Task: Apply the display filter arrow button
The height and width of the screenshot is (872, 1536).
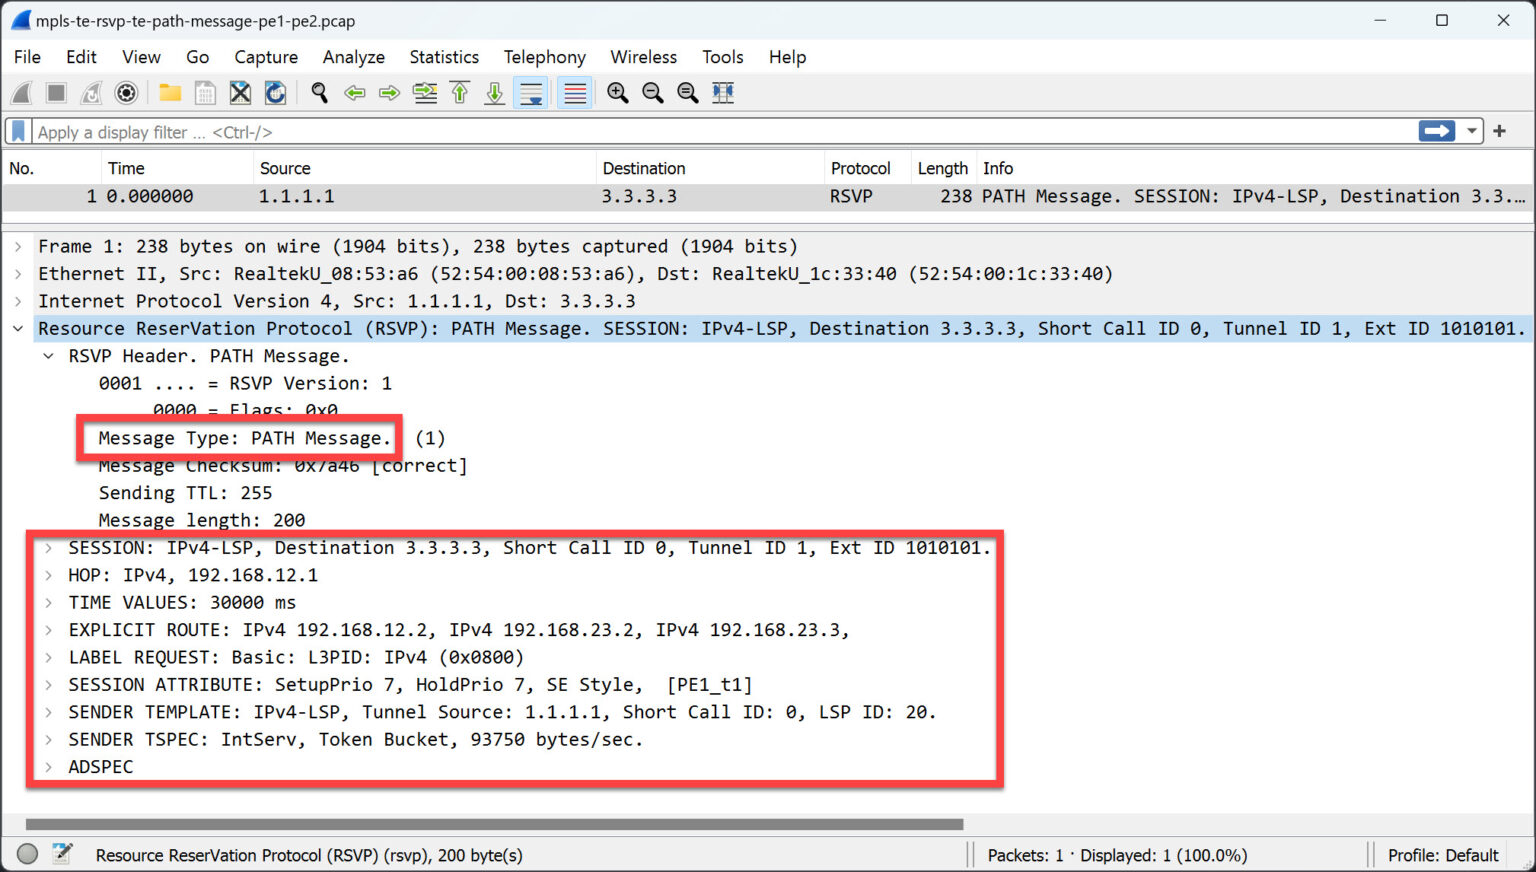Action: pos(1436,131)
